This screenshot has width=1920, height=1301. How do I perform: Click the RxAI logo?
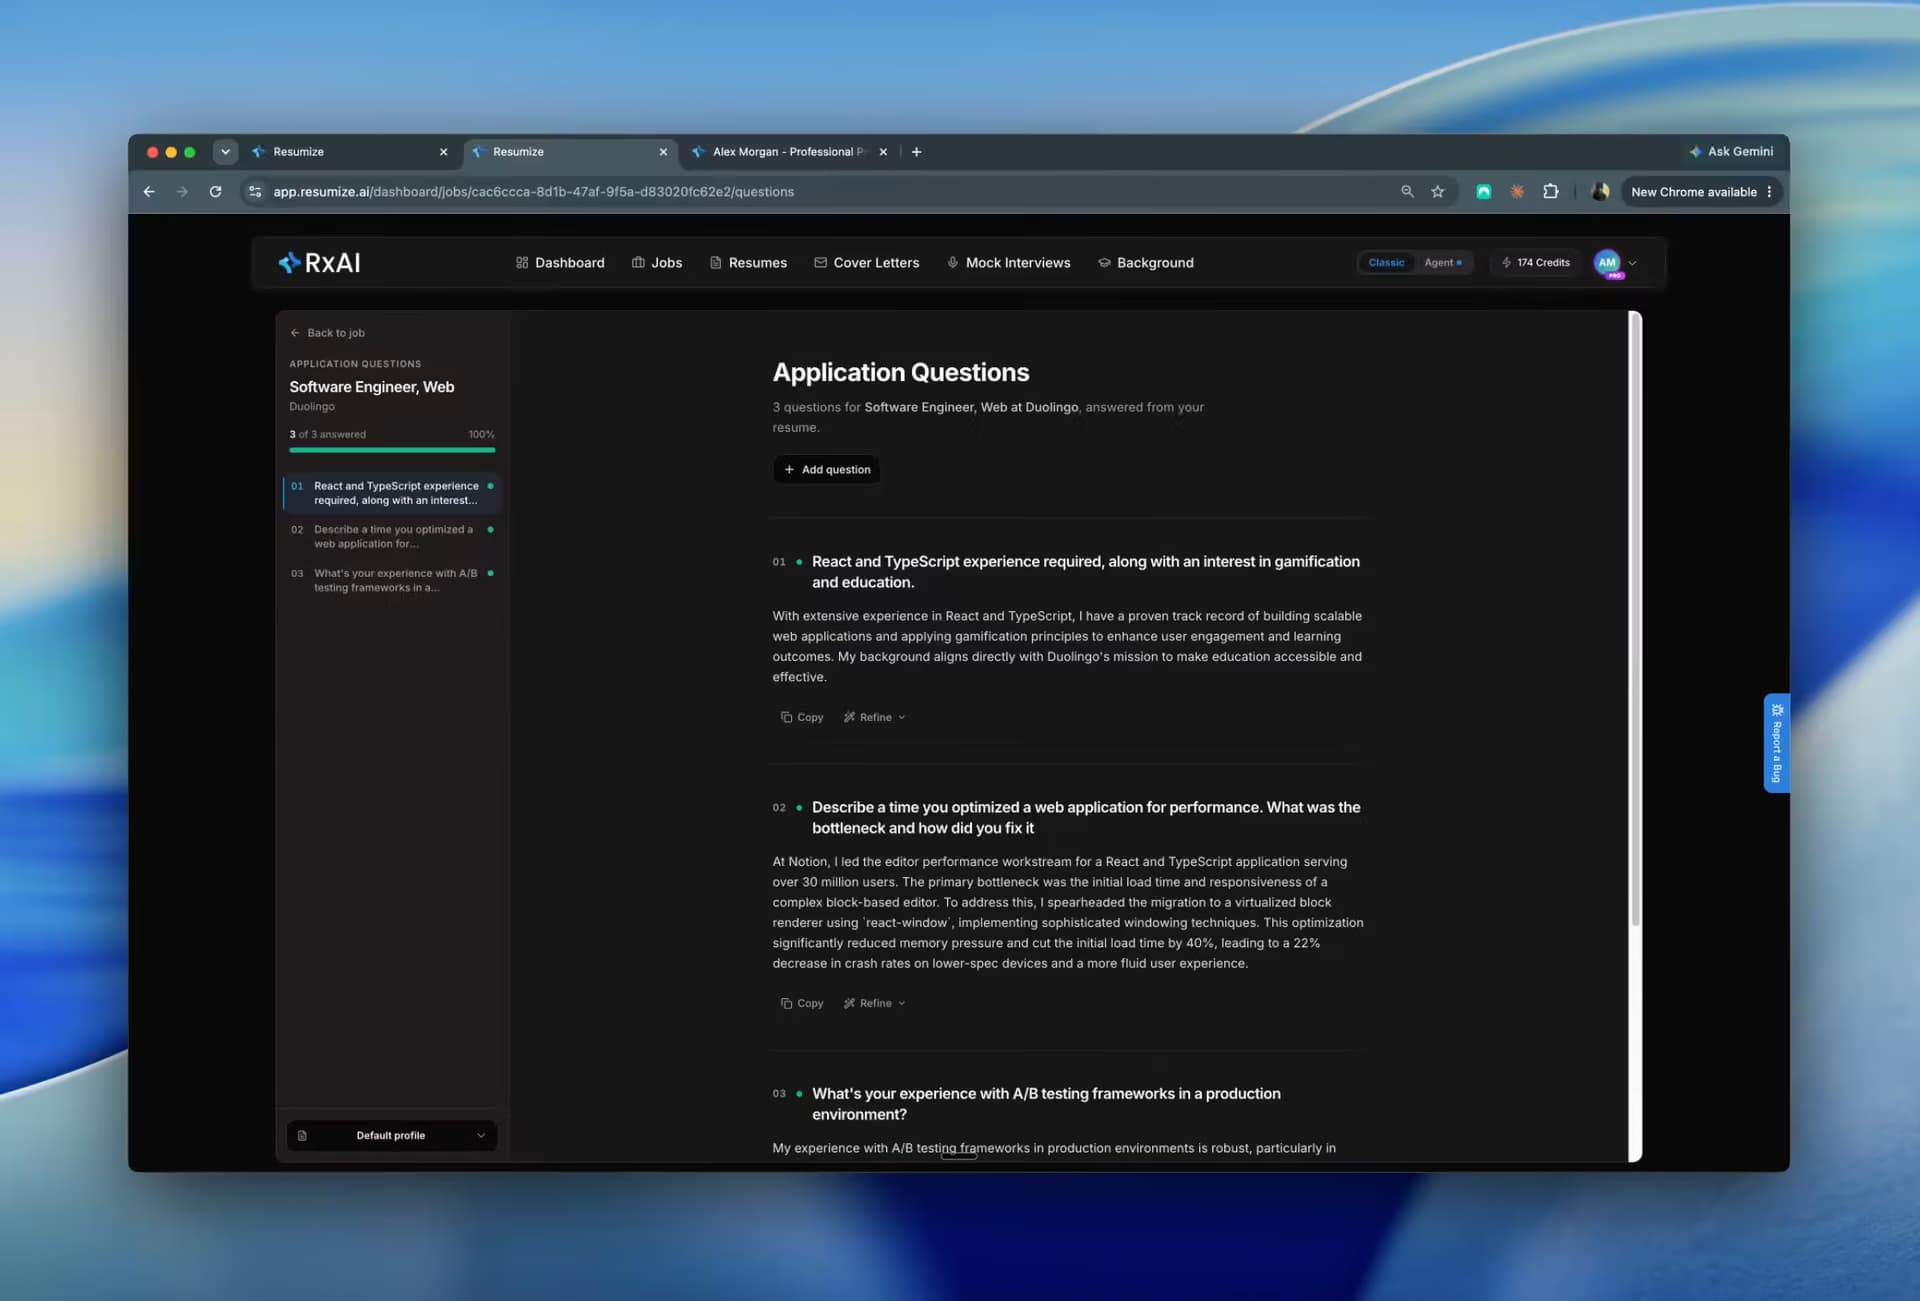pos(319,263)
